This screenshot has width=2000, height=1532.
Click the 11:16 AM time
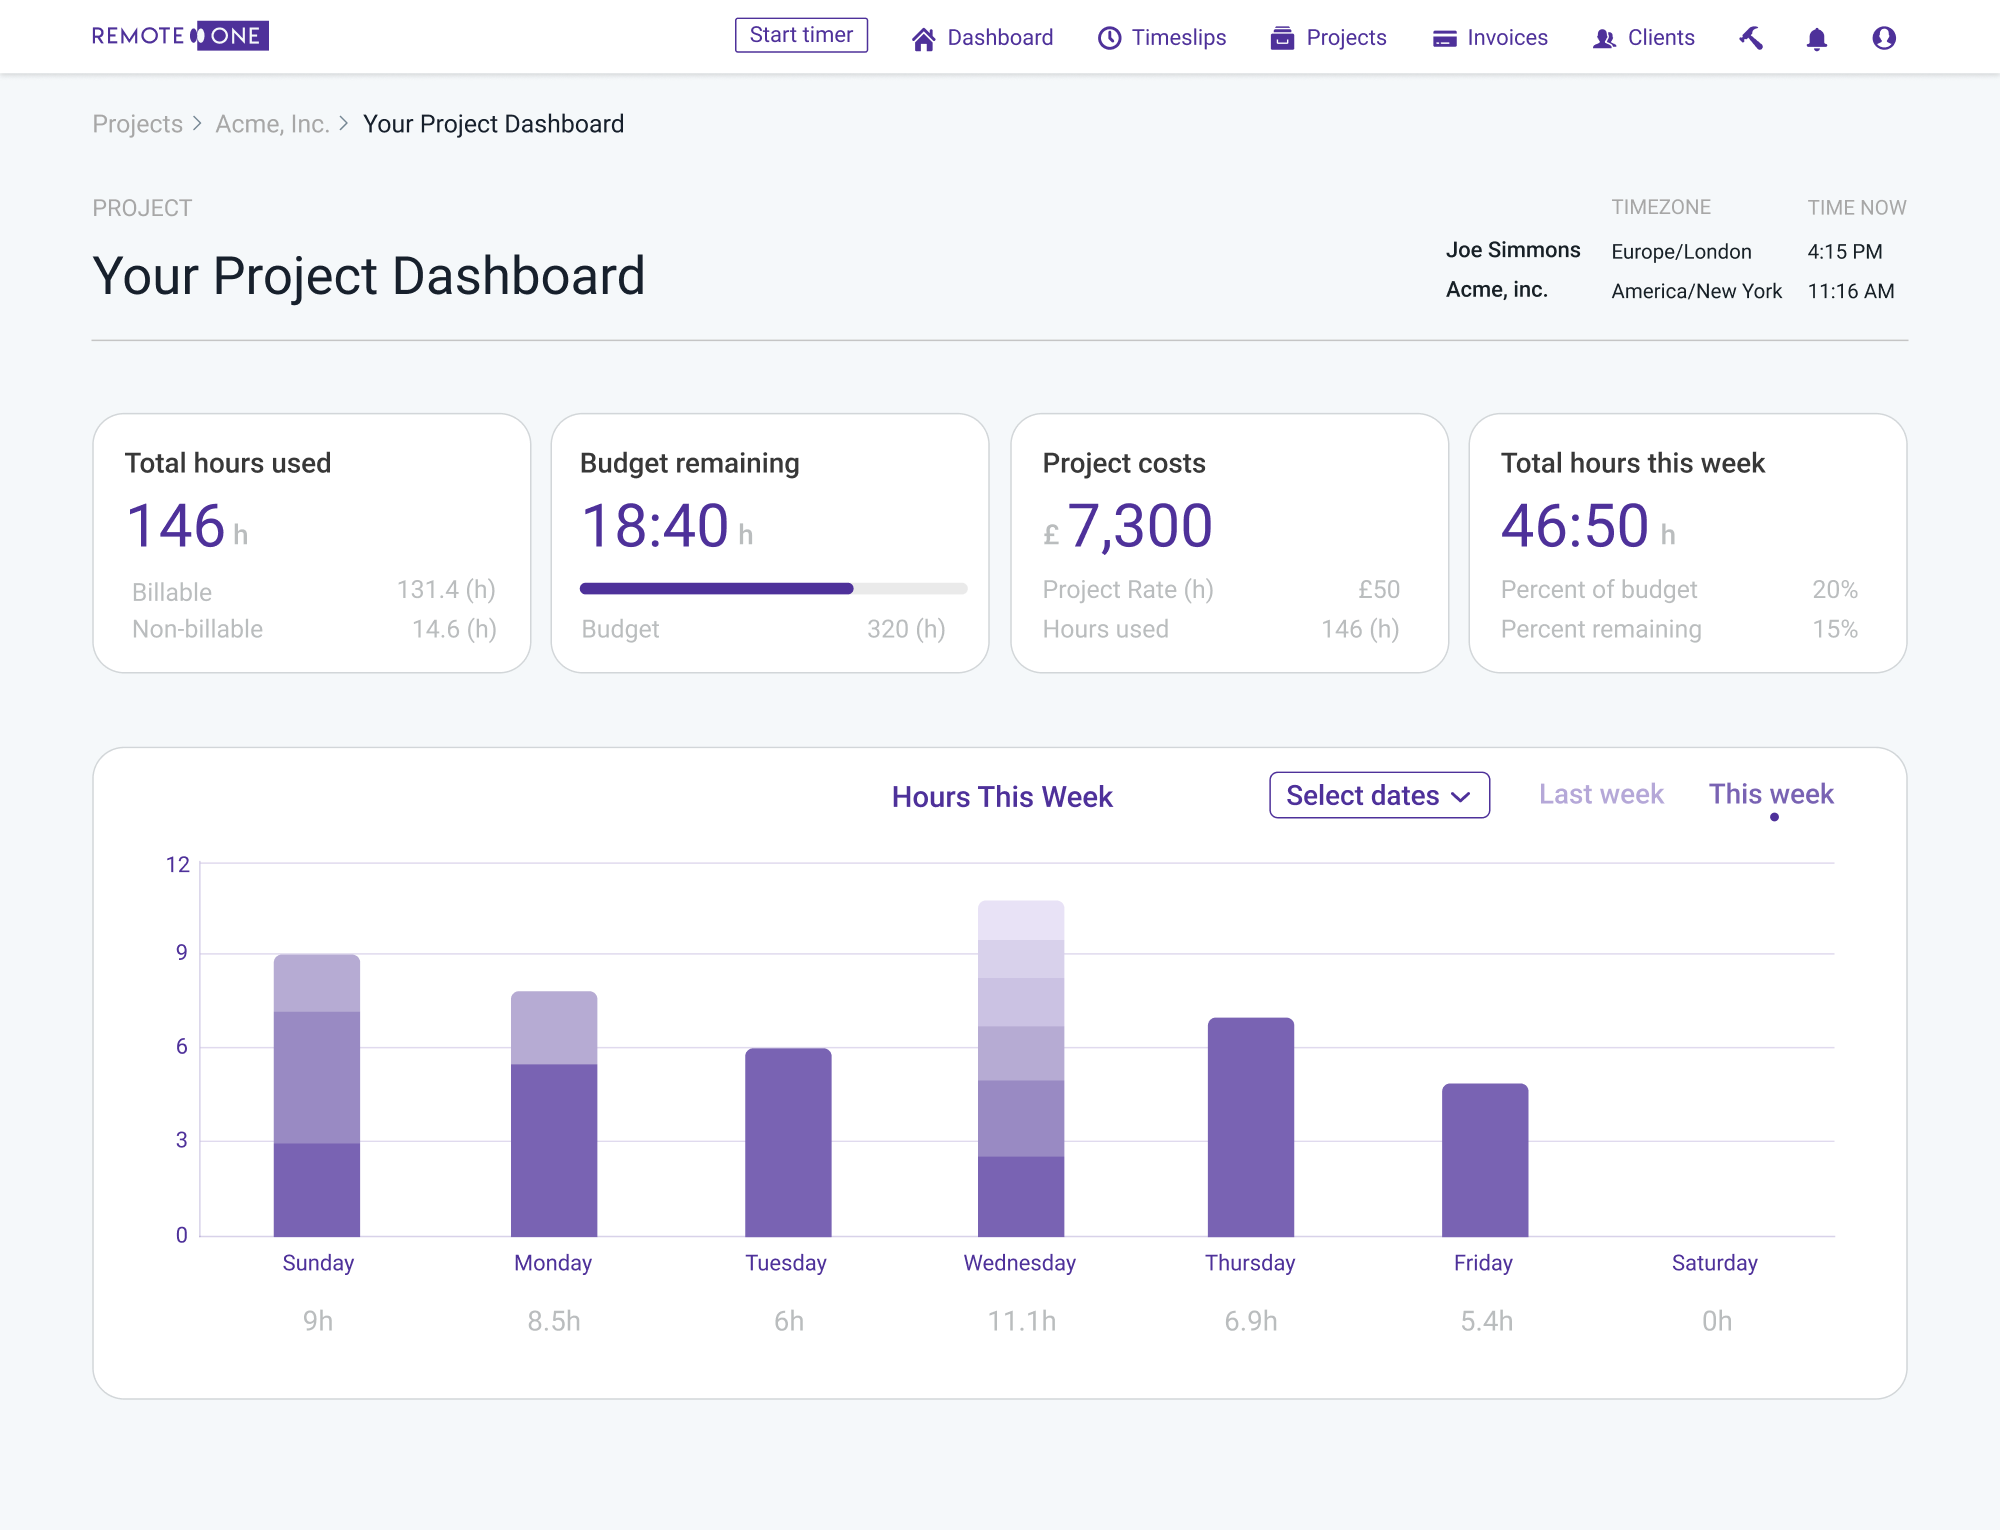coord(1850,291)
